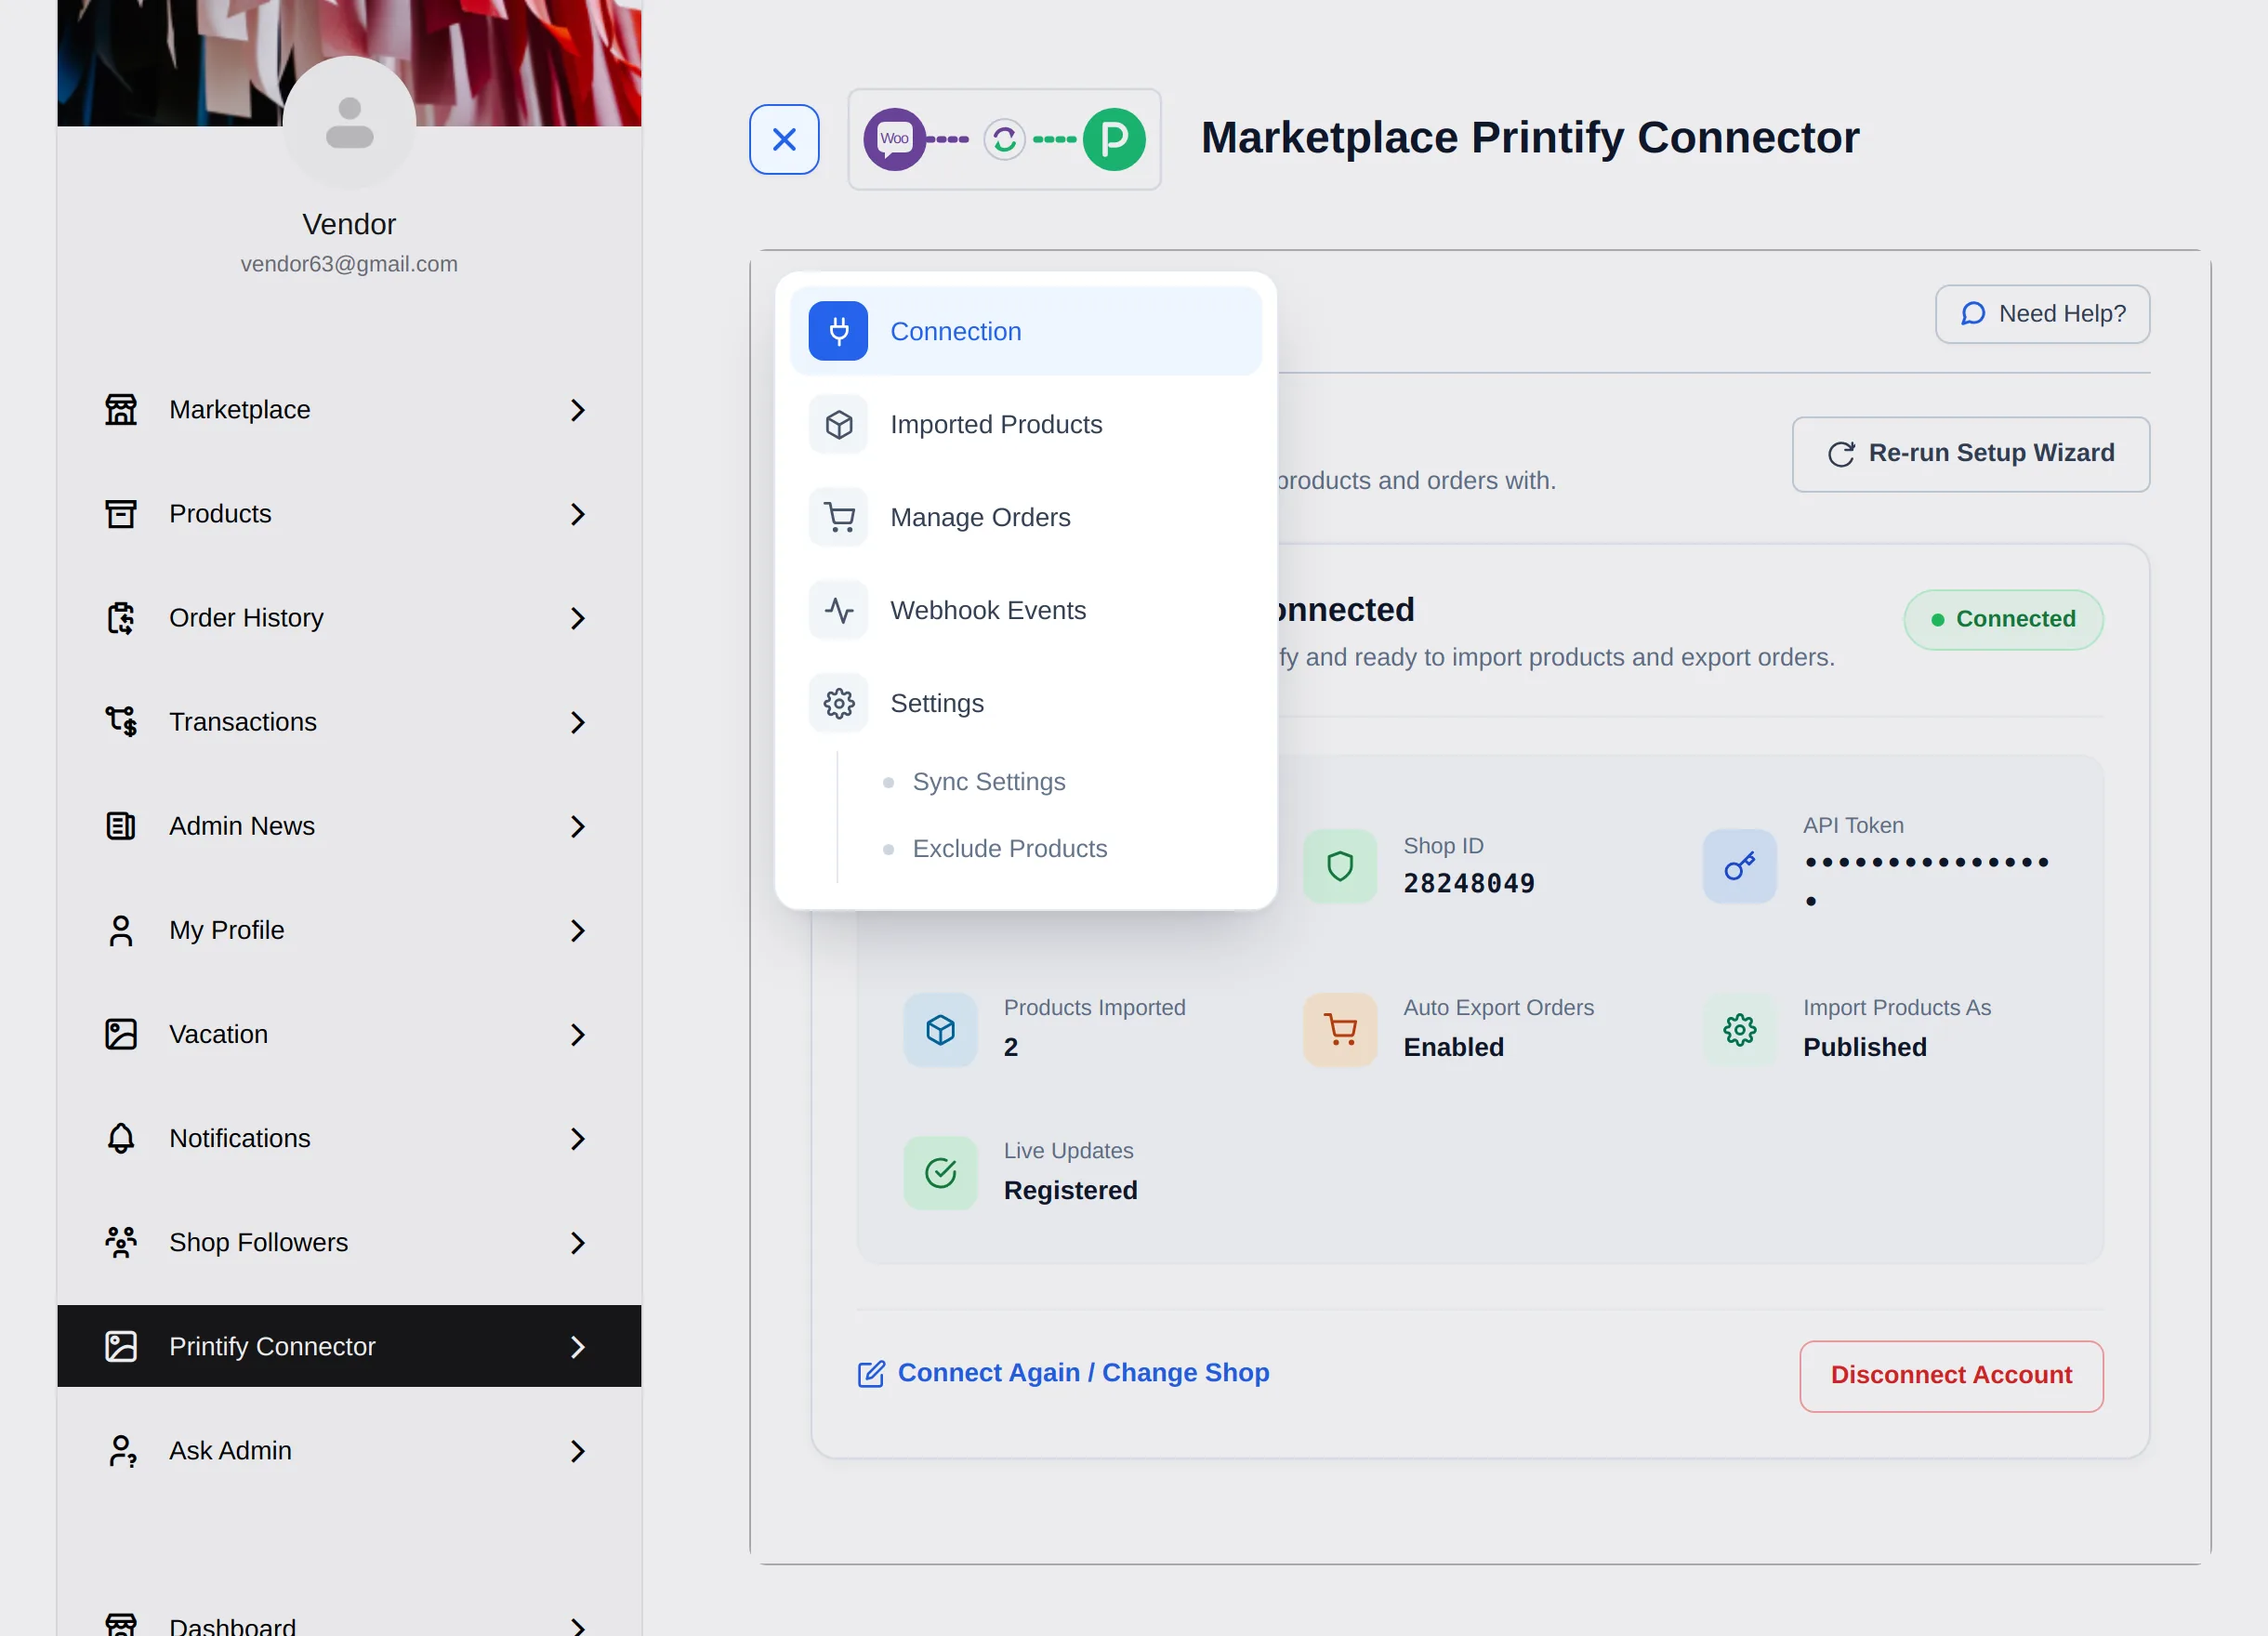This screenshot has width=2268, height=1636.
Task: Open Webhook Events section
Action: point(1026,610)
